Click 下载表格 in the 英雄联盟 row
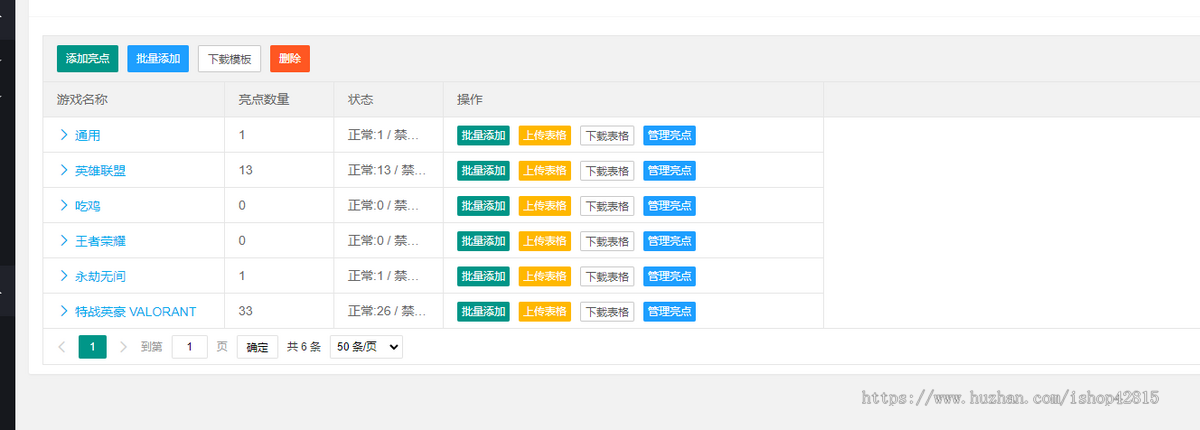Viewport: 1200px width, 430px height. (607, 170)
